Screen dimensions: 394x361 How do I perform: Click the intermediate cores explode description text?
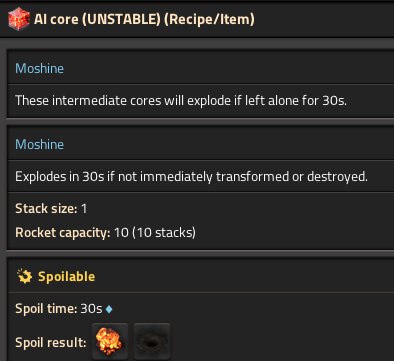pyautogui.click(x=181, y=100)
